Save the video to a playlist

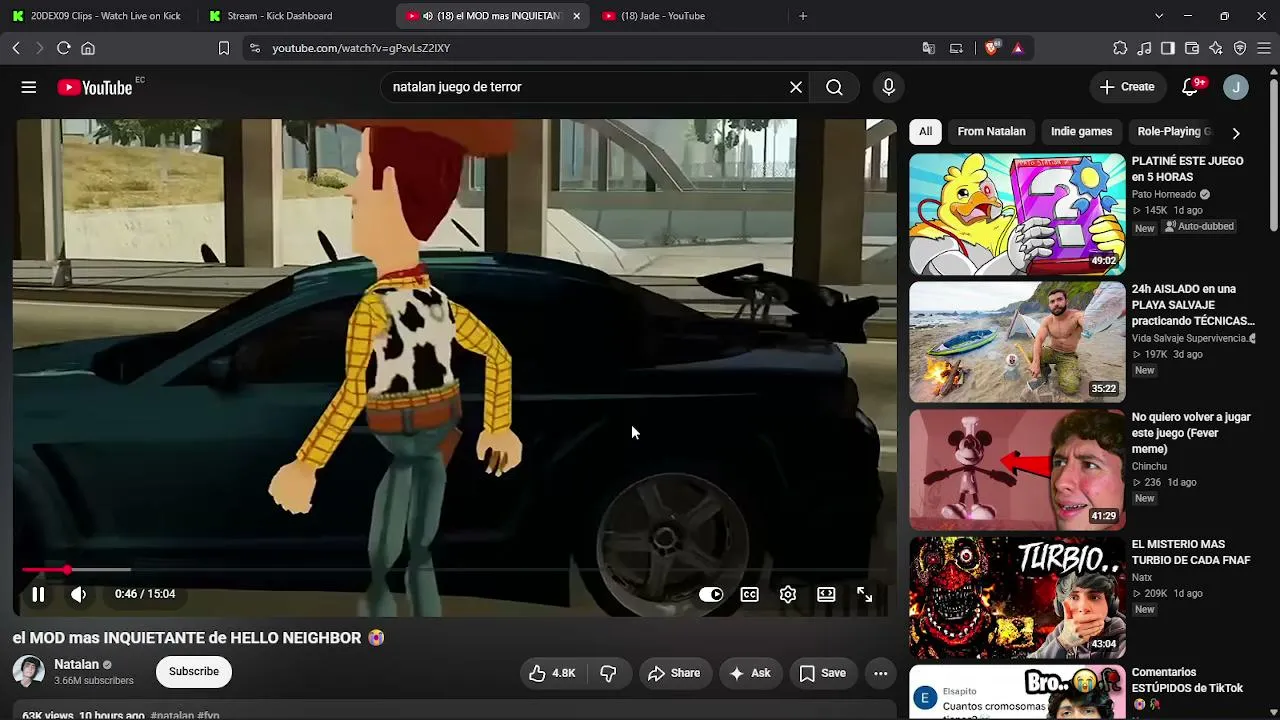point(822,673)
